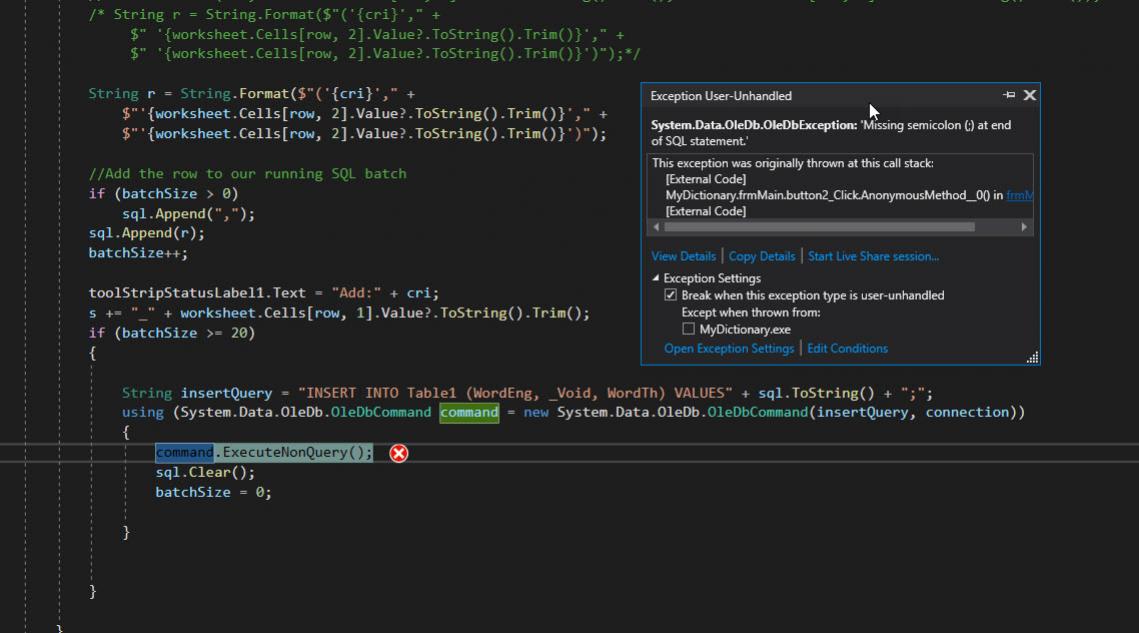
Task: Click the 'Except when thrown from:' label
Action: [x=750, y=313]
